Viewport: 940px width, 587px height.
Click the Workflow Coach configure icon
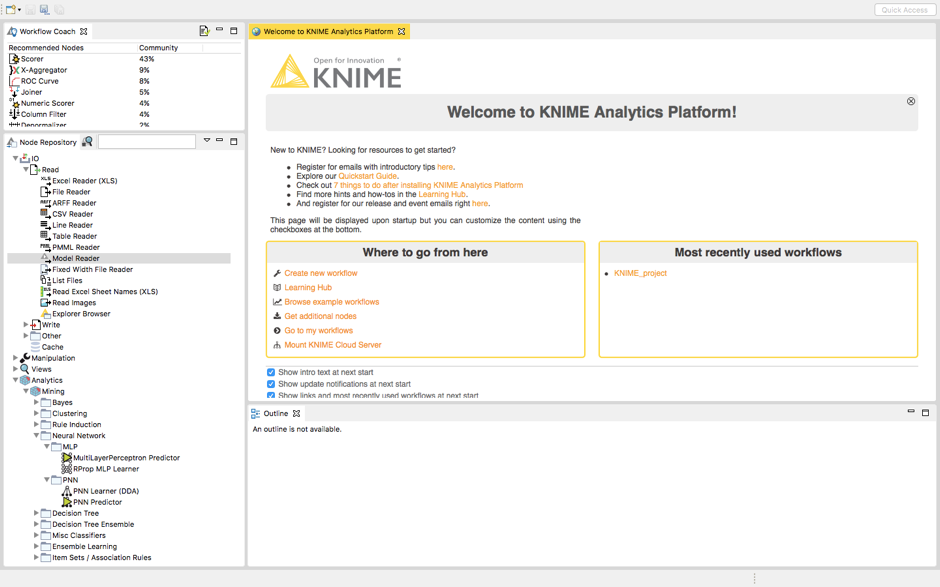tap(204, 31)
